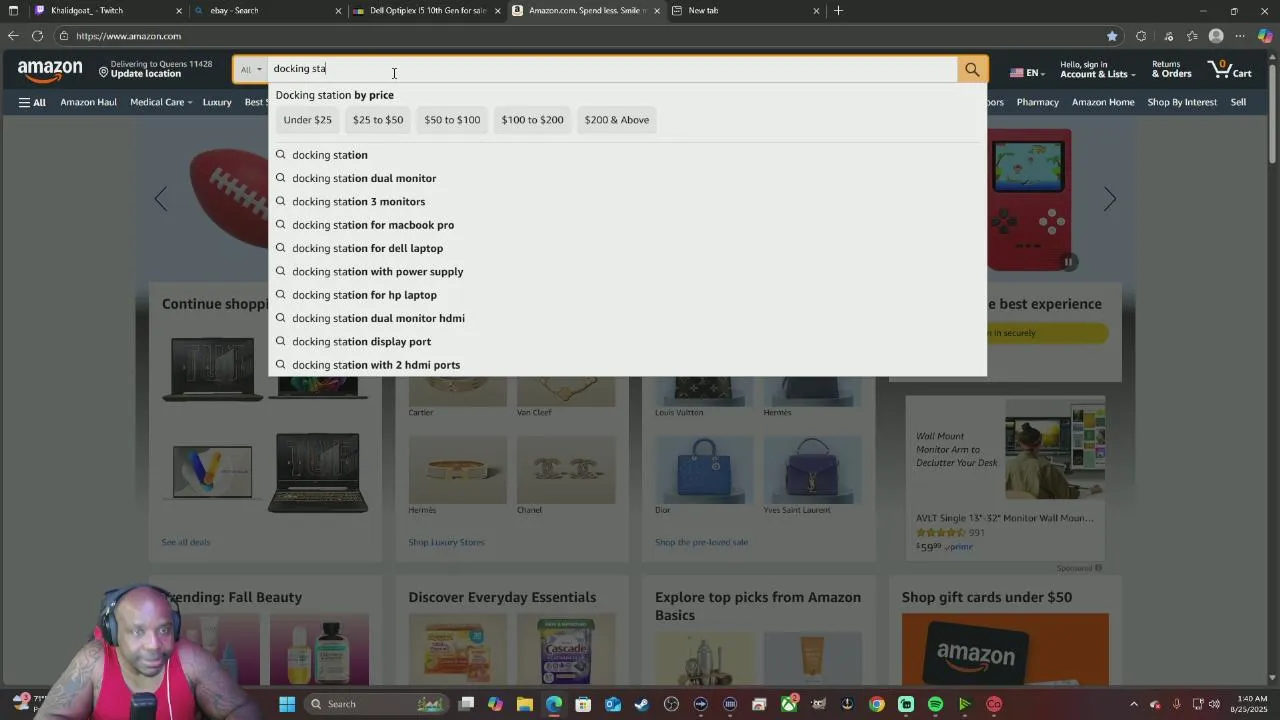The height and width of the screenshot is (720, 1280).
Task: Update delivery location to Queens 11428
Action: click(155, 69)
